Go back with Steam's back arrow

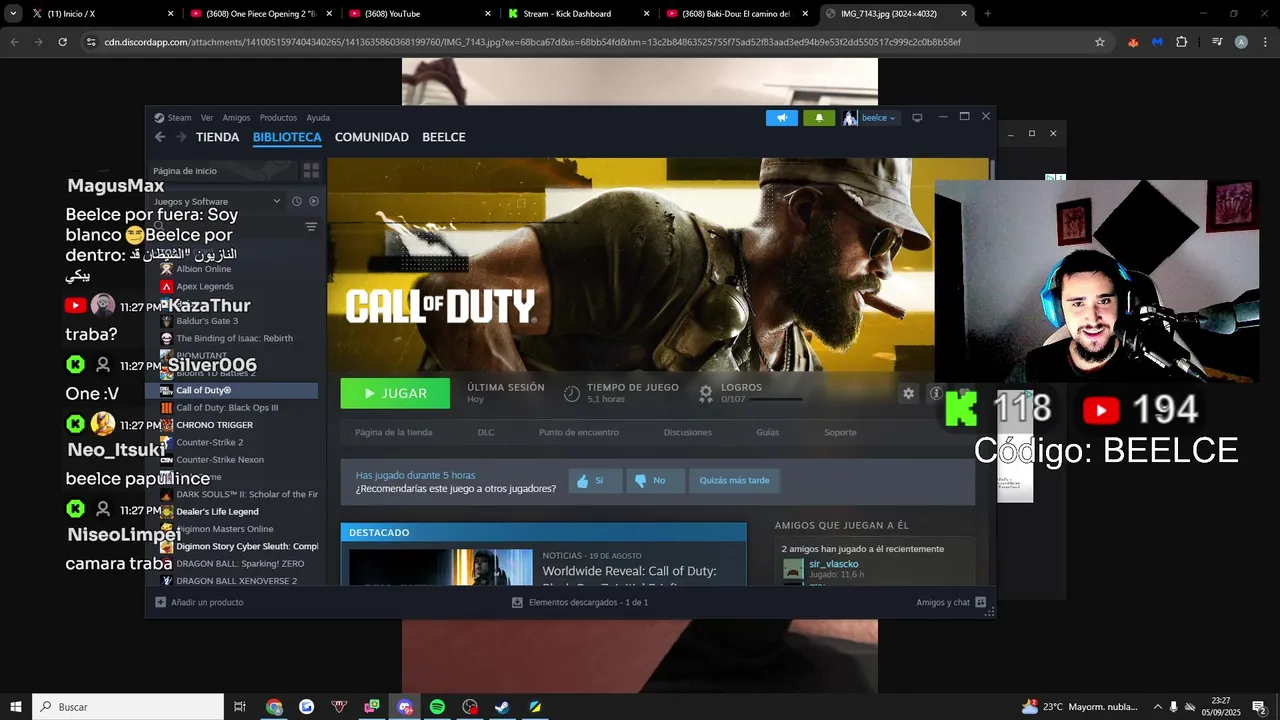point(160,137)
